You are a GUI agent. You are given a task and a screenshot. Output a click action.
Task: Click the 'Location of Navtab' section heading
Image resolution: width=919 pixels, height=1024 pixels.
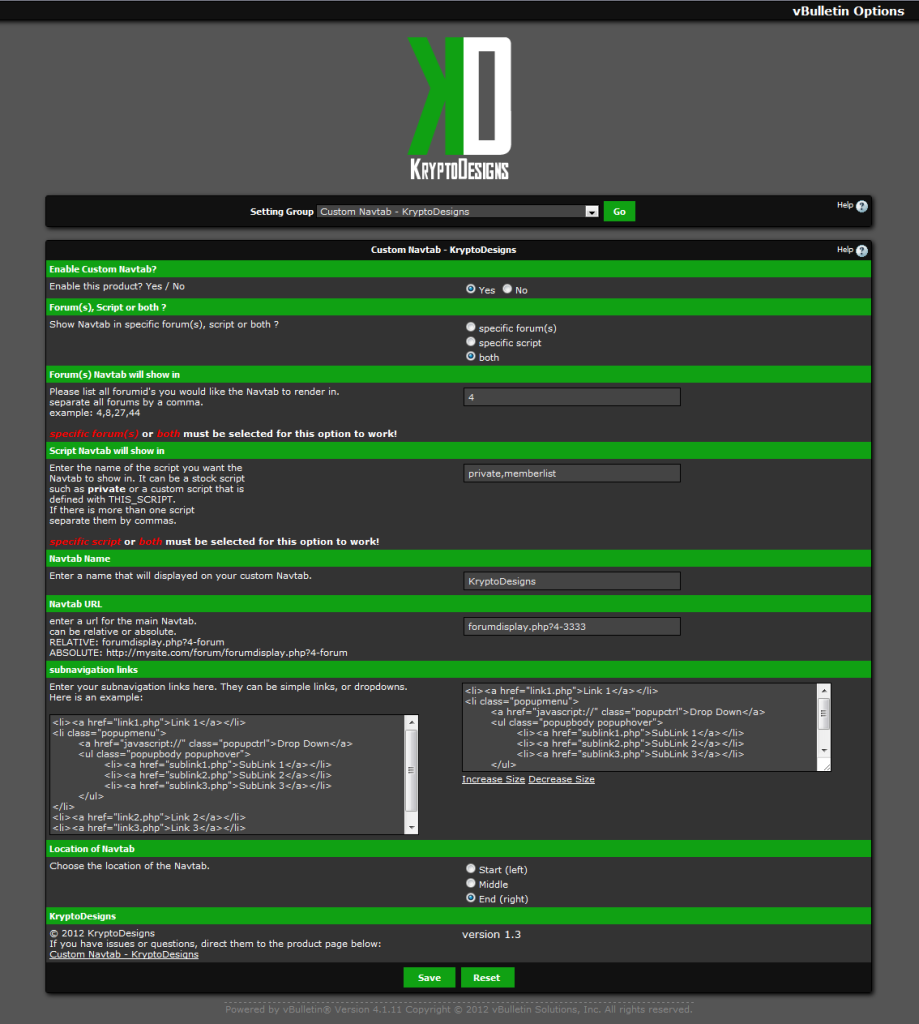click(x=92, y=849)
